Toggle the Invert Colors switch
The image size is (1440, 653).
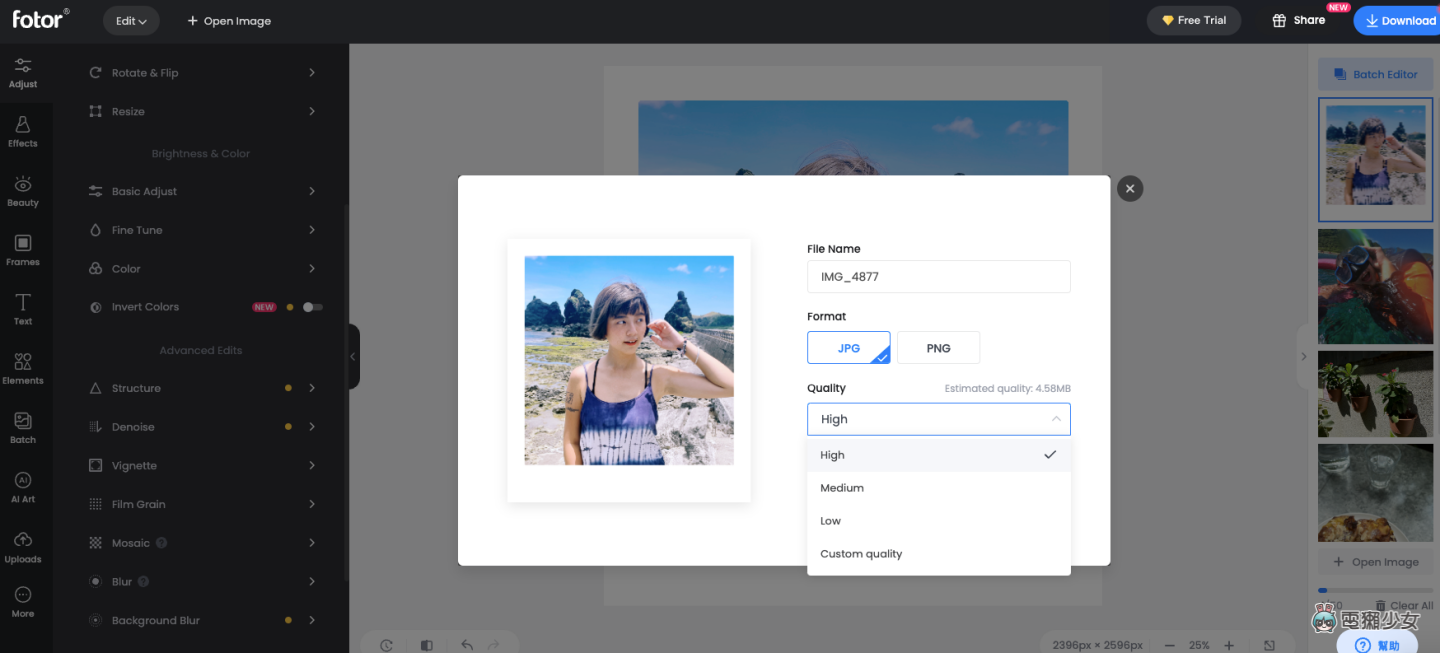pos(313,307)
